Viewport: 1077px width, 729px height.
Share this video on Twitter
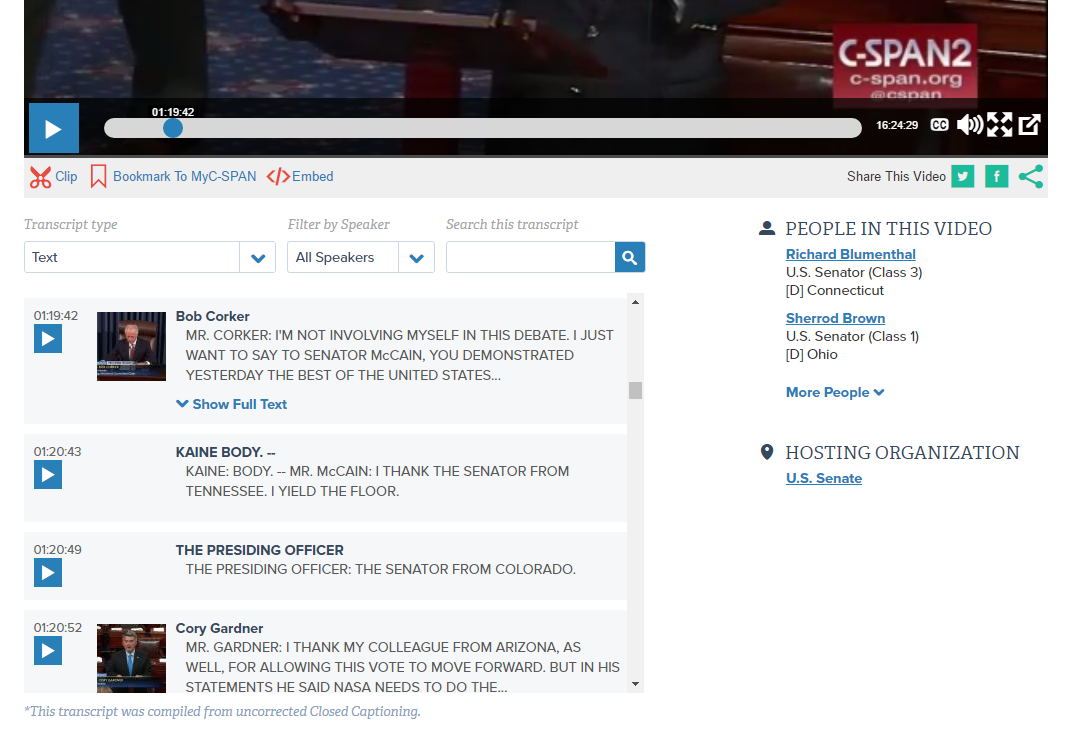coord(962,177)
